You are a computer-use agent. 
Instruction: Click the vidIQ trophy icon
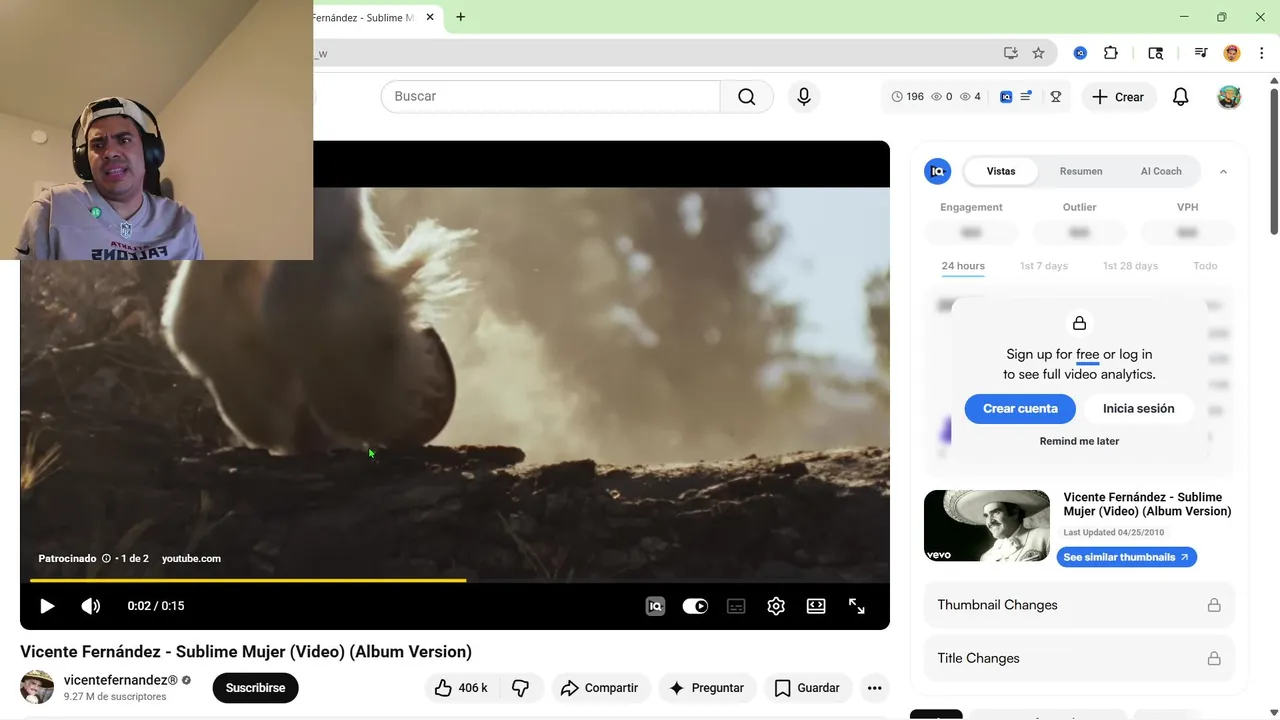1055,97
